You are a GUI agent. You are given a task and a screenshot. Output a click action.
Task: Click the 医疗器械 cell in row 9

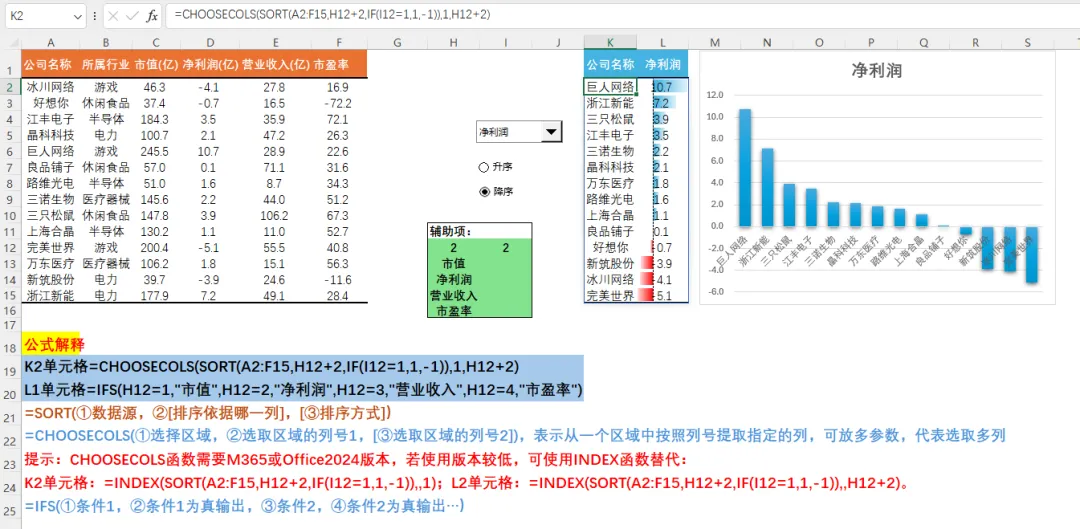pyautogui.click(x=105, y=200)
